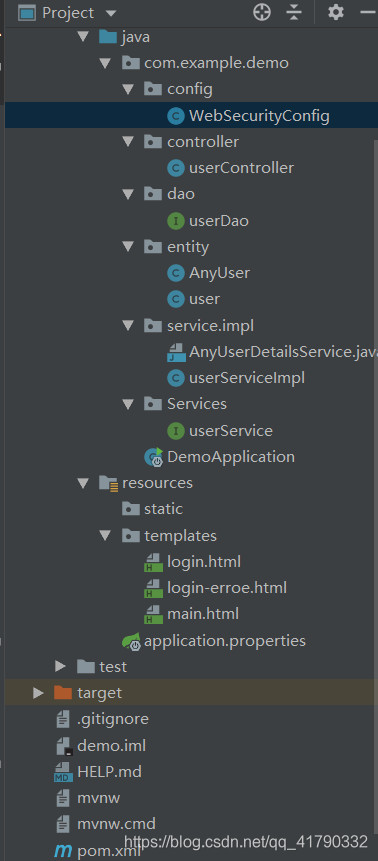Viewport: 378px width, 861px height.
Task: Click the Project window icon
Action: tap(27, 13)
